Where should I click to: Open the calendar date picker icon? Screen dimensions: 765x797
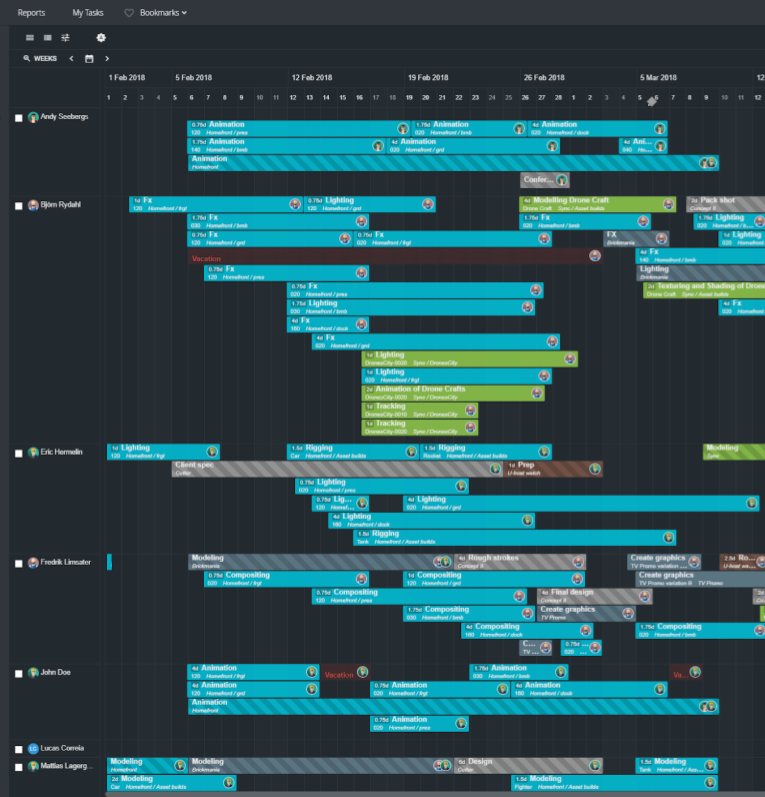click(x=89, y=59)
